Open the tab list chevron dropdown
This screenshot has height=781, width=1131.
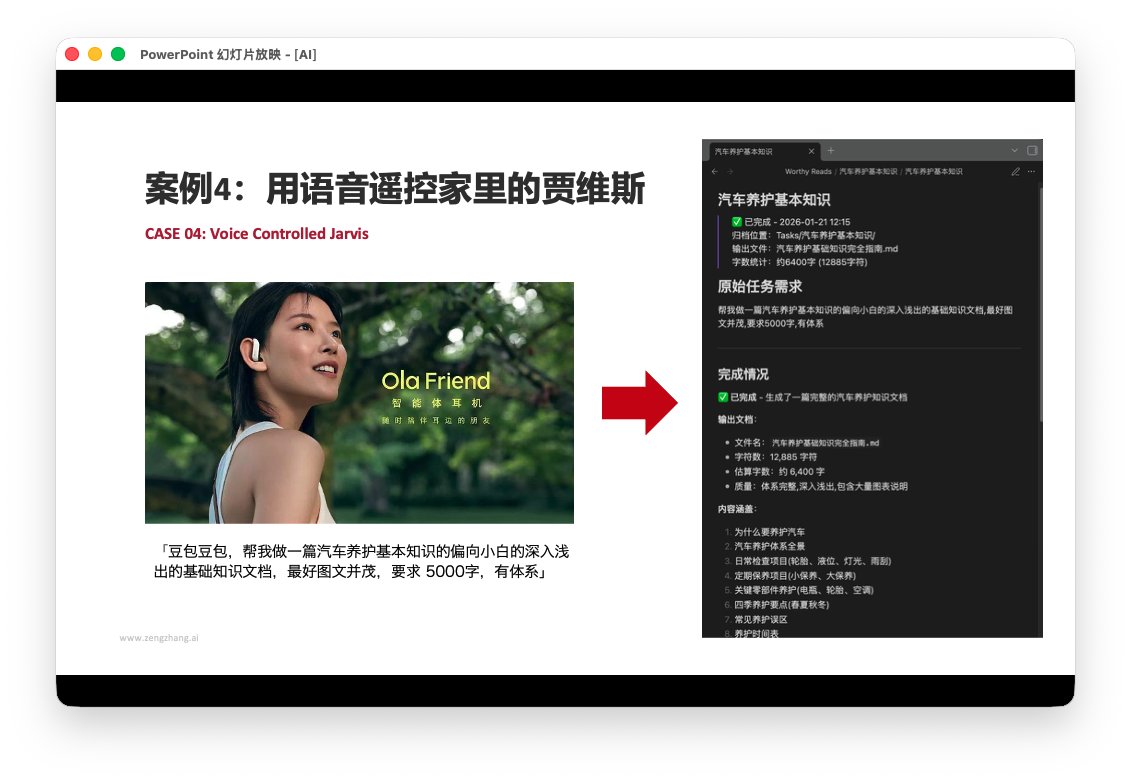pos(1014,150)
